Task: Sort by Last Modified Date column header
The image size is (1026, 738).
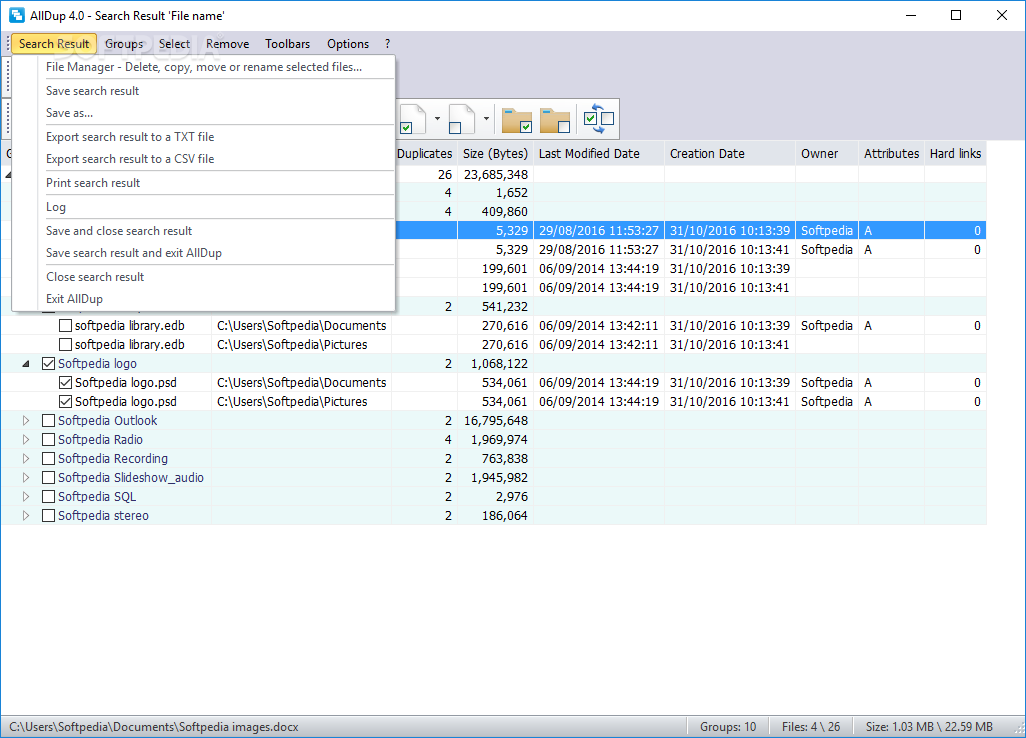Action: tap(599, 154)
